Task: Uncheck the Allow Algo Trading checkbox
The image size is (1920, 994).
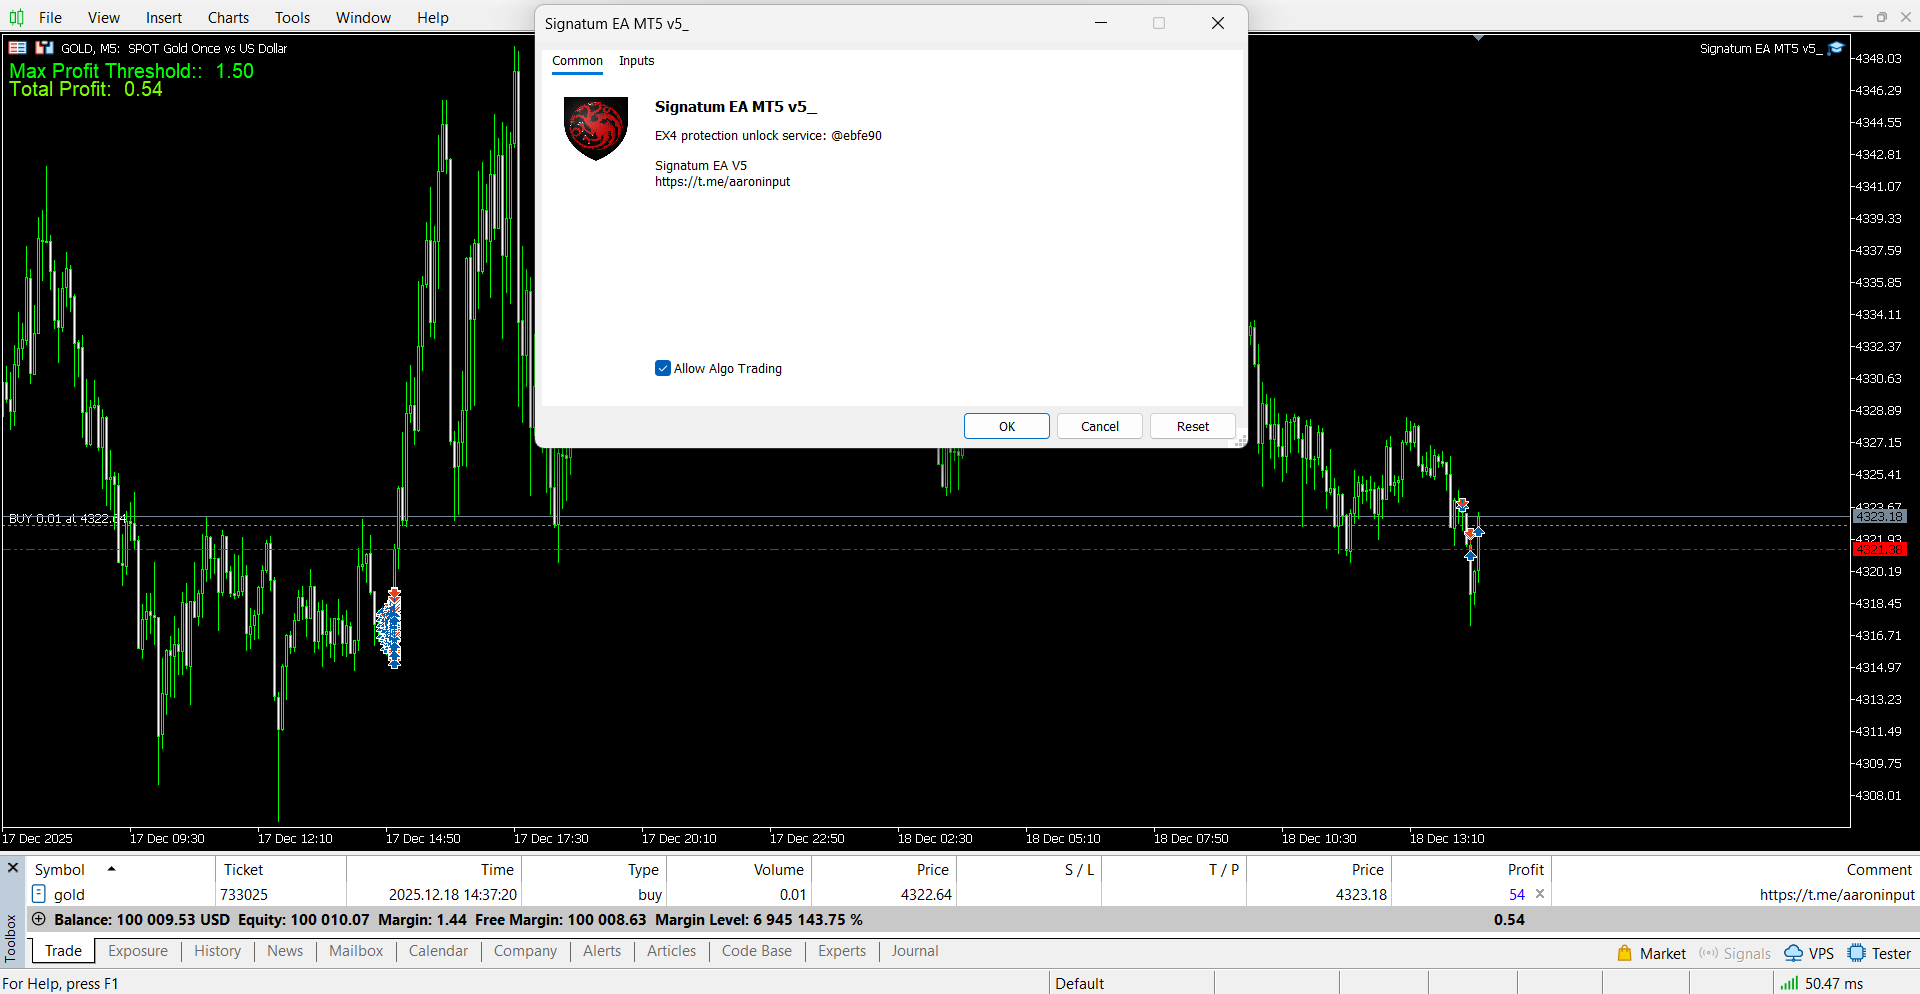Action: 663,368
